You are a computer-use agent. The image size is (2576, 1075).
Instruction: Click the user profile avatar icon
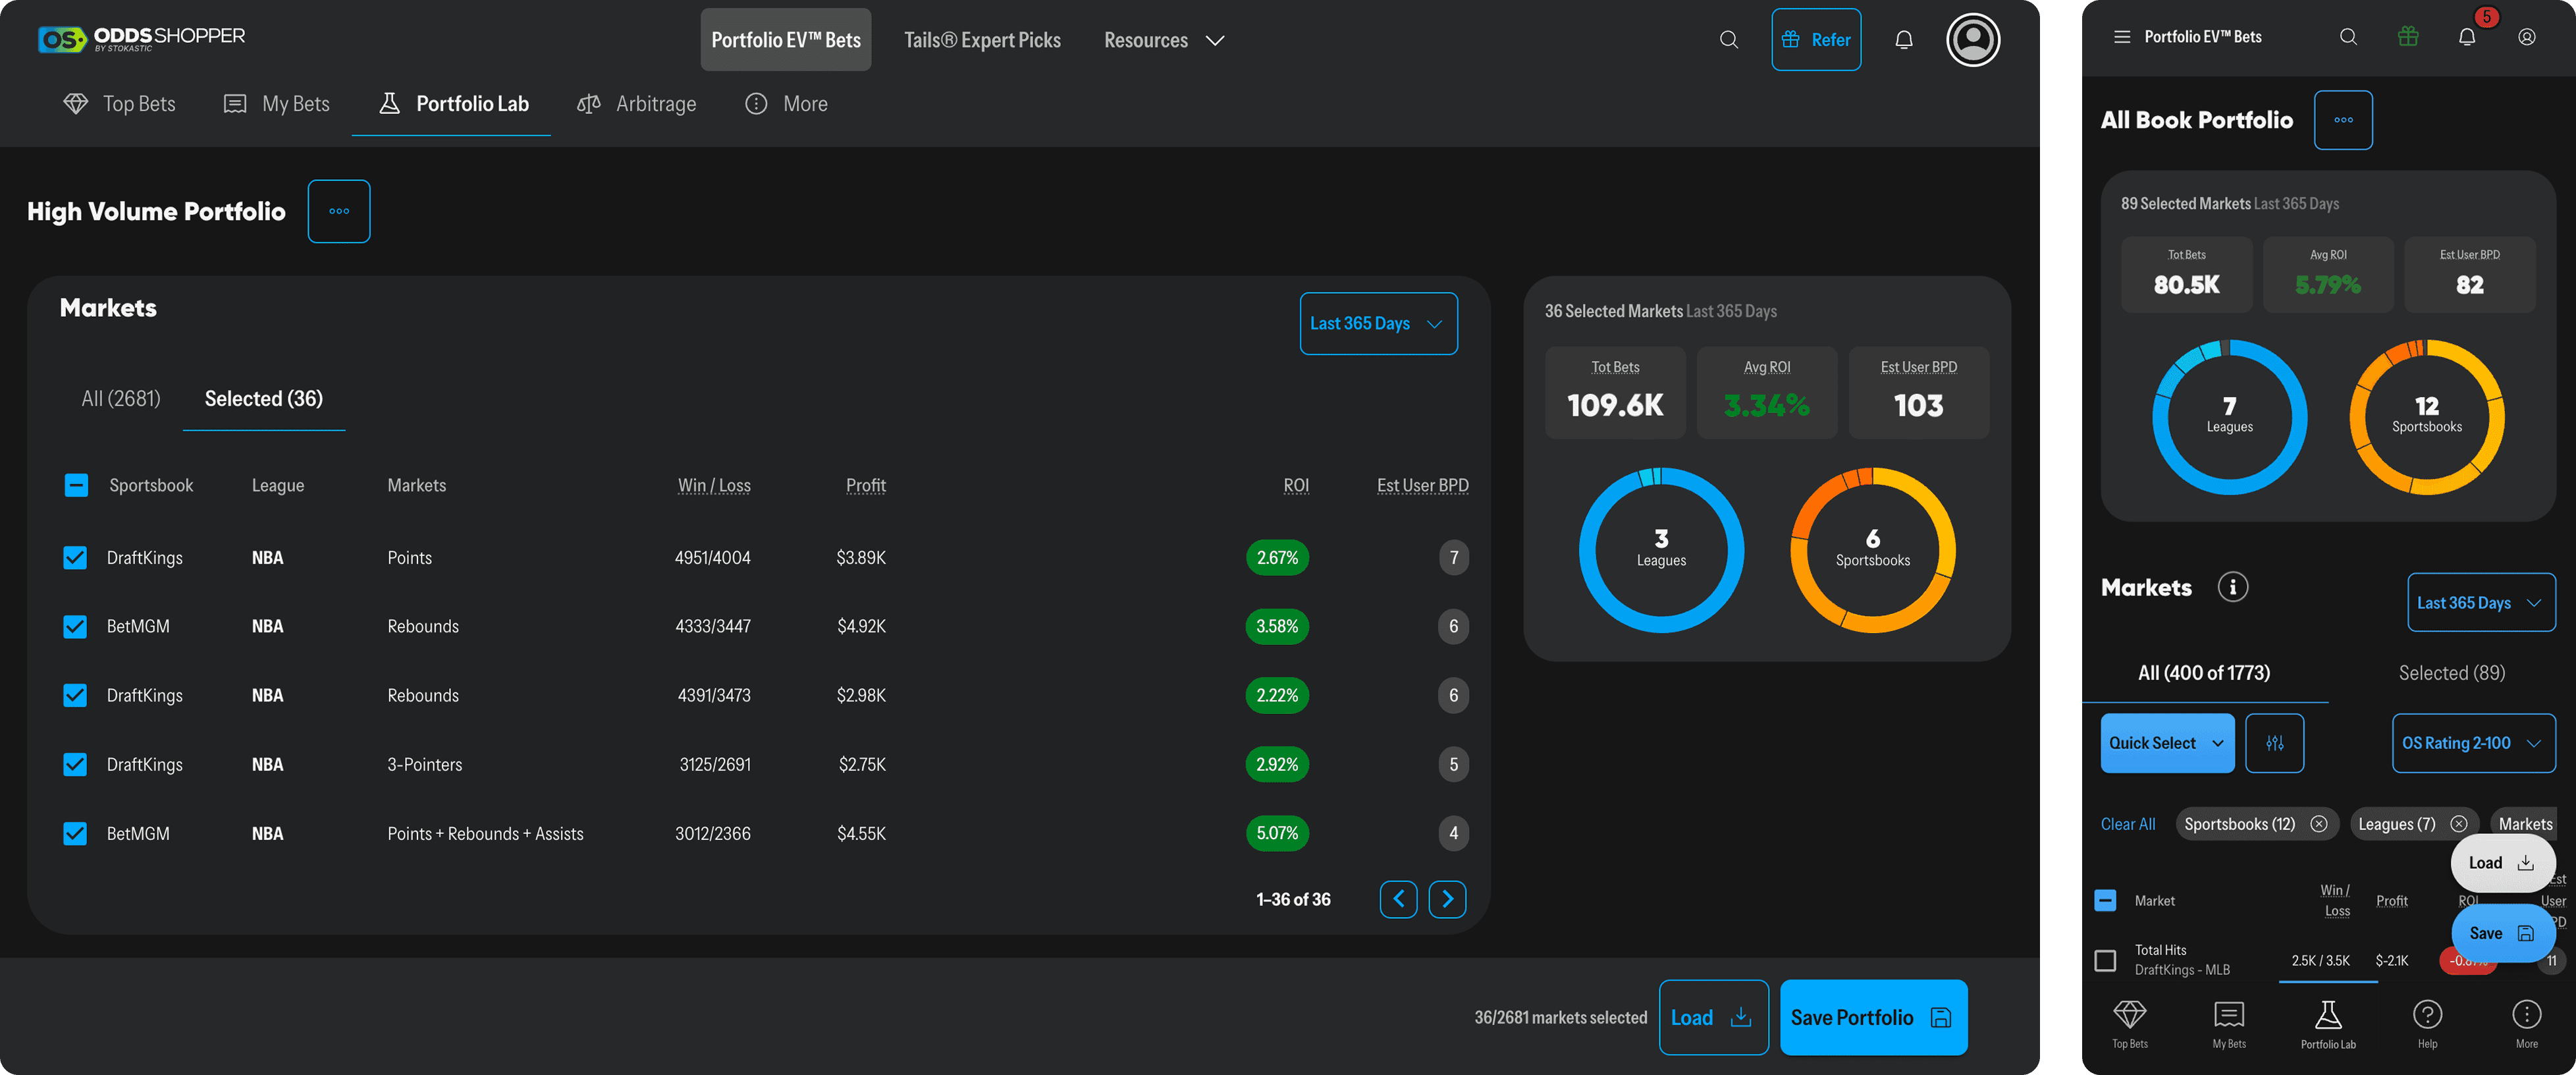coord(1972,40)
